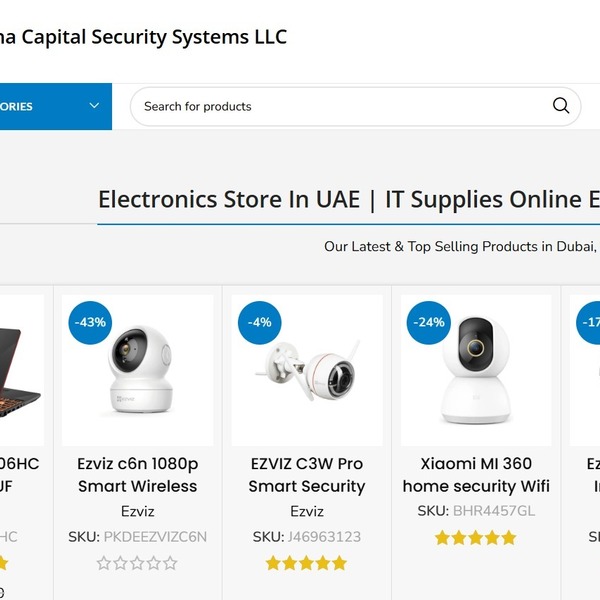Click the five-star rating under EZVIZ C3W Pro
Image resolution: width=600 pixels, height=600 pixels.
click(306, 563)
